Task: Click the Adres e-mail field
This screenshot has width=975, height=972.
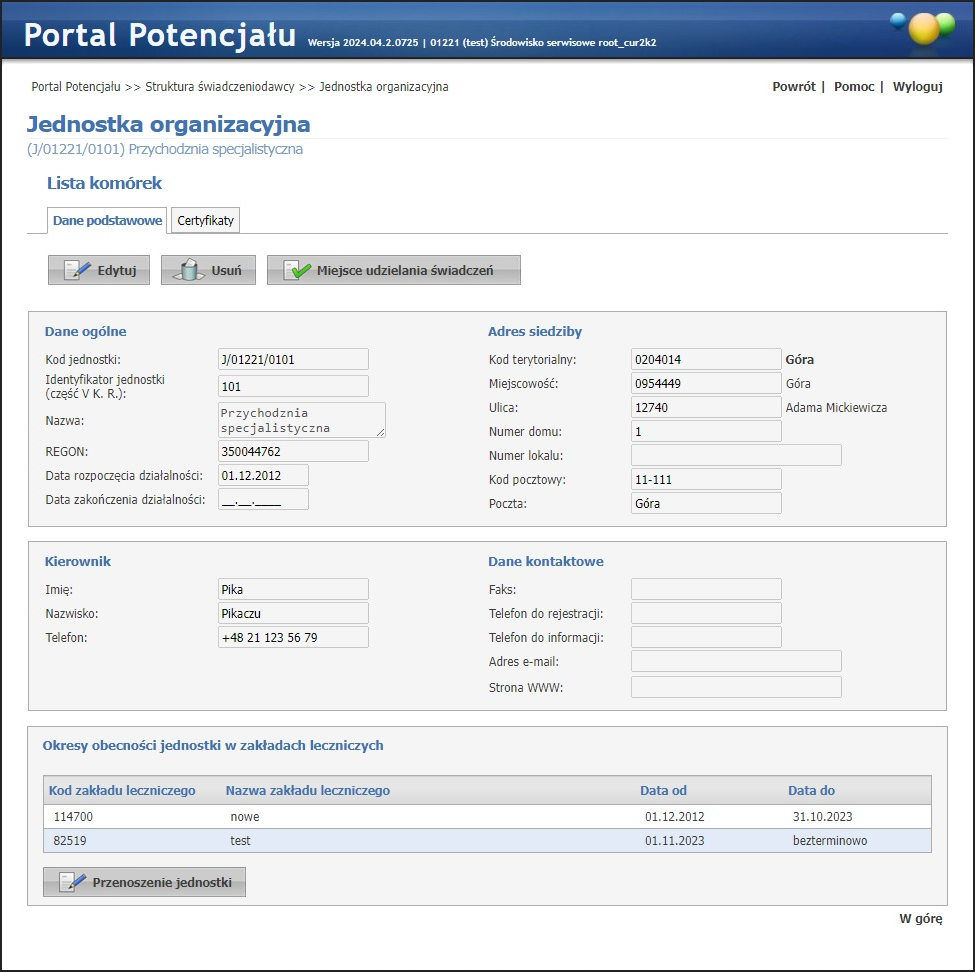Action: coord(736,662)
